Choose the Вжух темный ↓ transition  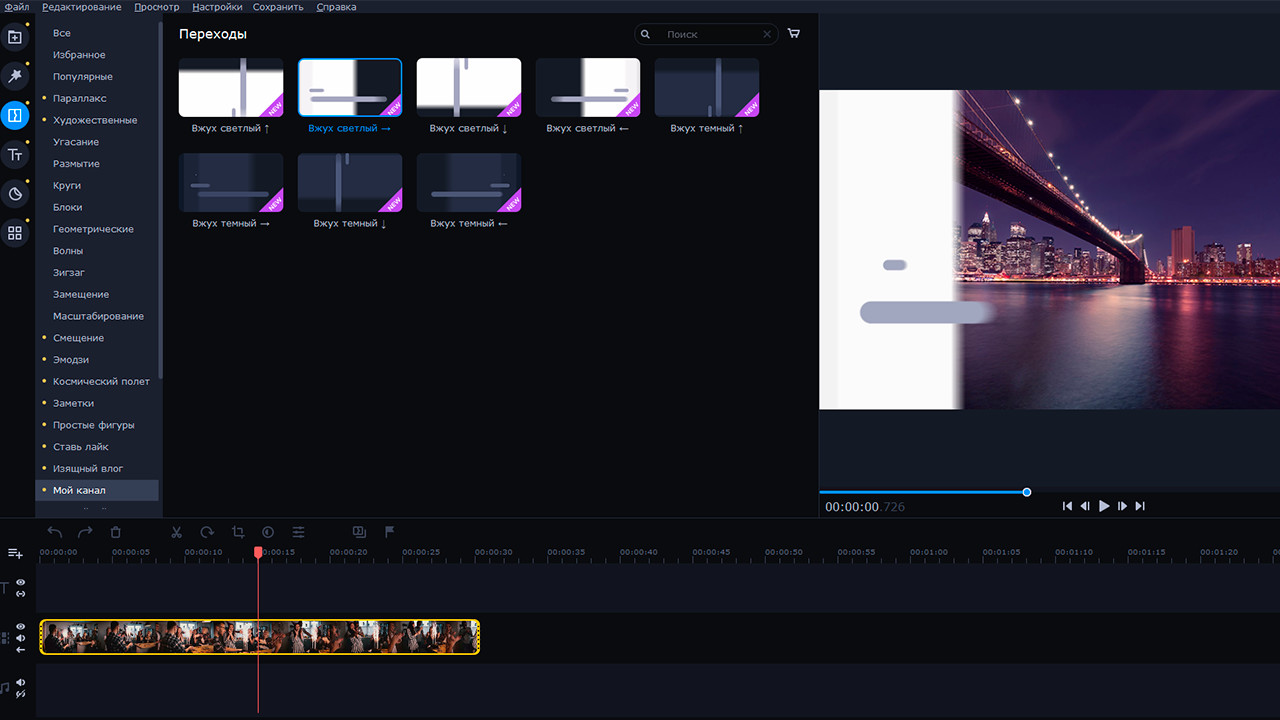[x=349, y=182]
